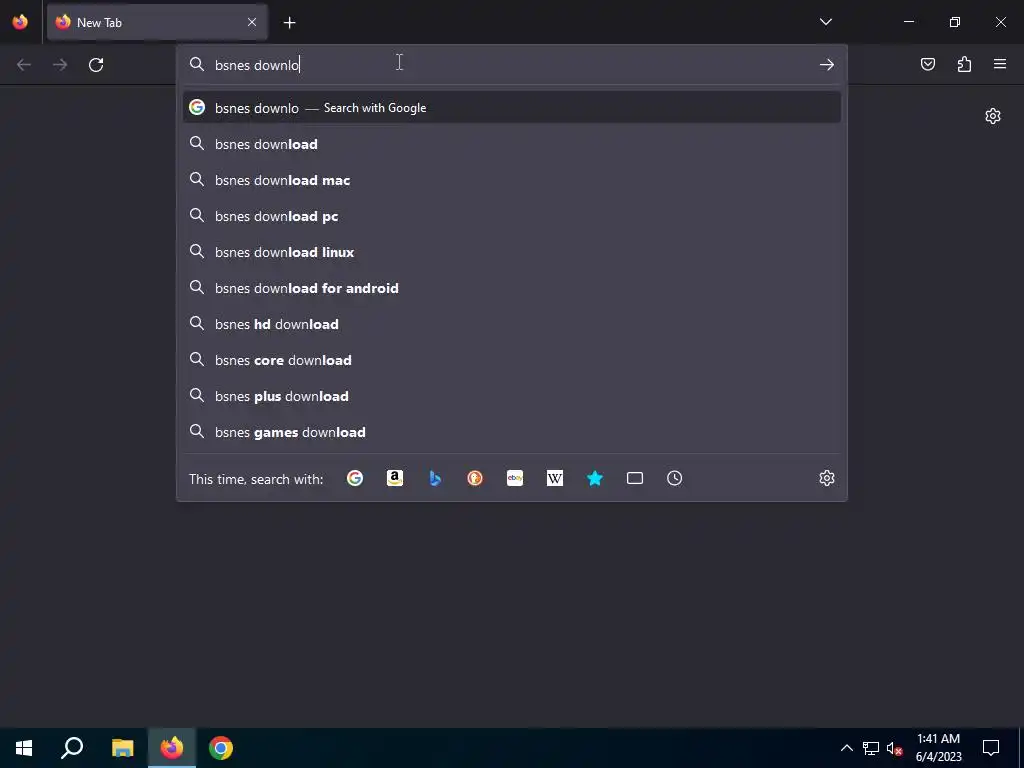This screenshot has height=768, width=1024.
Task: Show hidden system tray icons
Action: pos(846,748)
